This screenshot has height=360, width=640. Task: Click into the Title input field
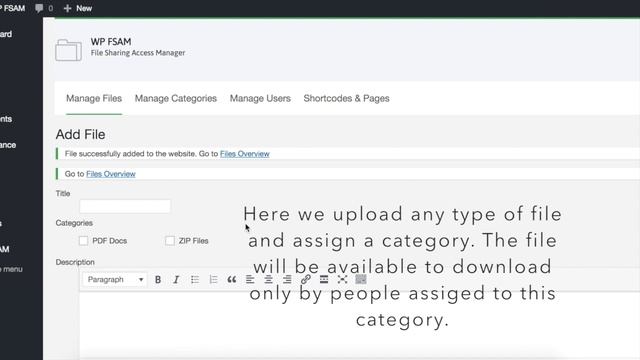tap(125, 206)
